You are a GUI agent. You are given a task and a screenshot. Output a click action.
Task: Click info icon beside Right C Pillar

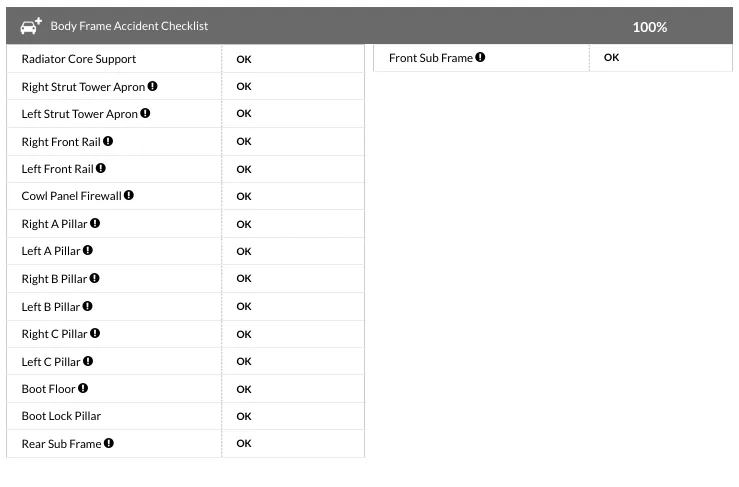pos(96,334)
